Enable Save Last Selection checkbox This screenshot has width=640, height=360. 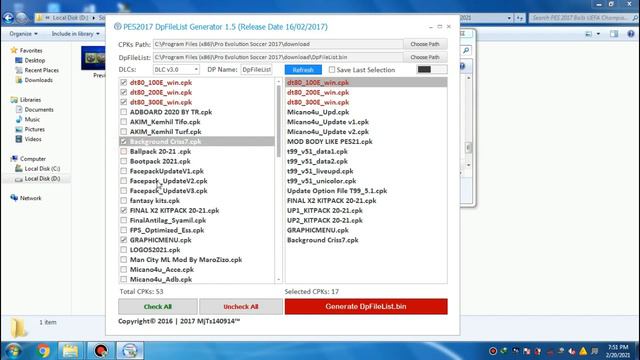click(x=332, y=70)
